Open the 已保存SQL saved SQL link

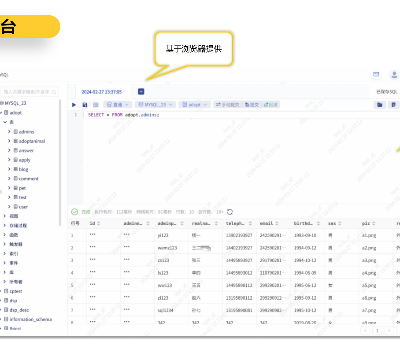pyautogui.click(x=387, y=92)
